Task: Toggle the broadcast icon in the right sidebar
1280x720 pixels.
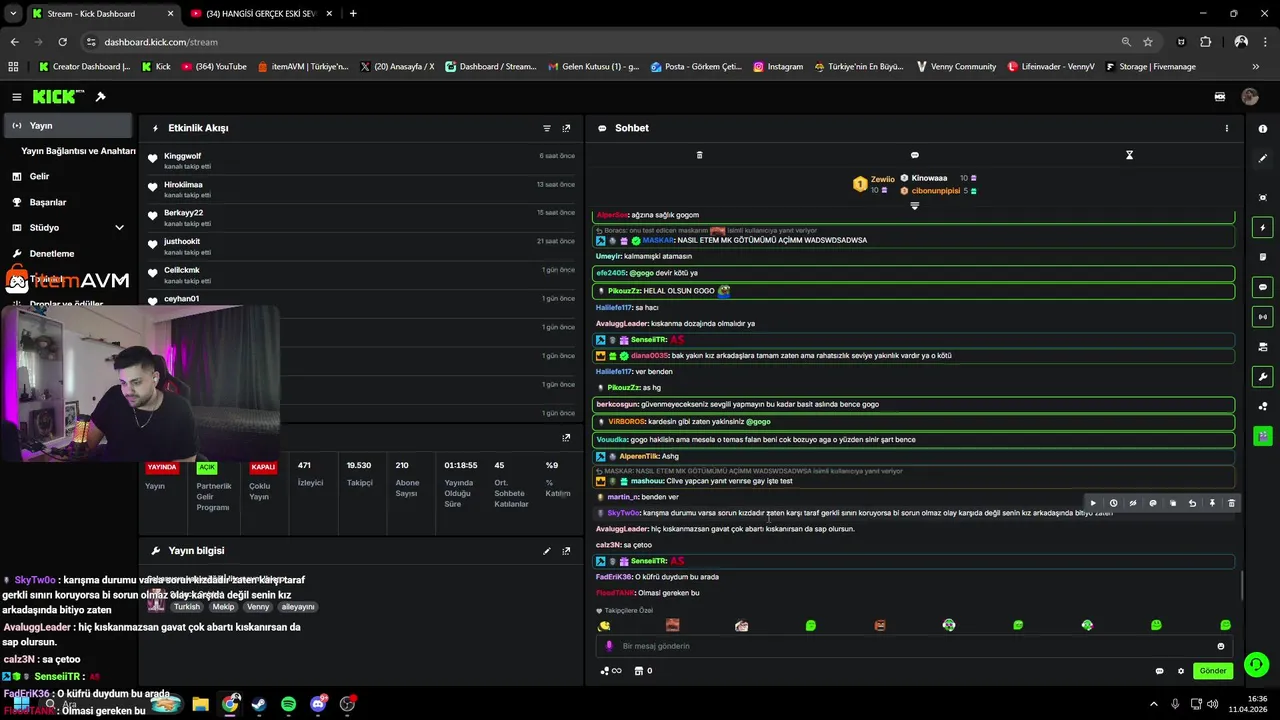Action: 1263,317
